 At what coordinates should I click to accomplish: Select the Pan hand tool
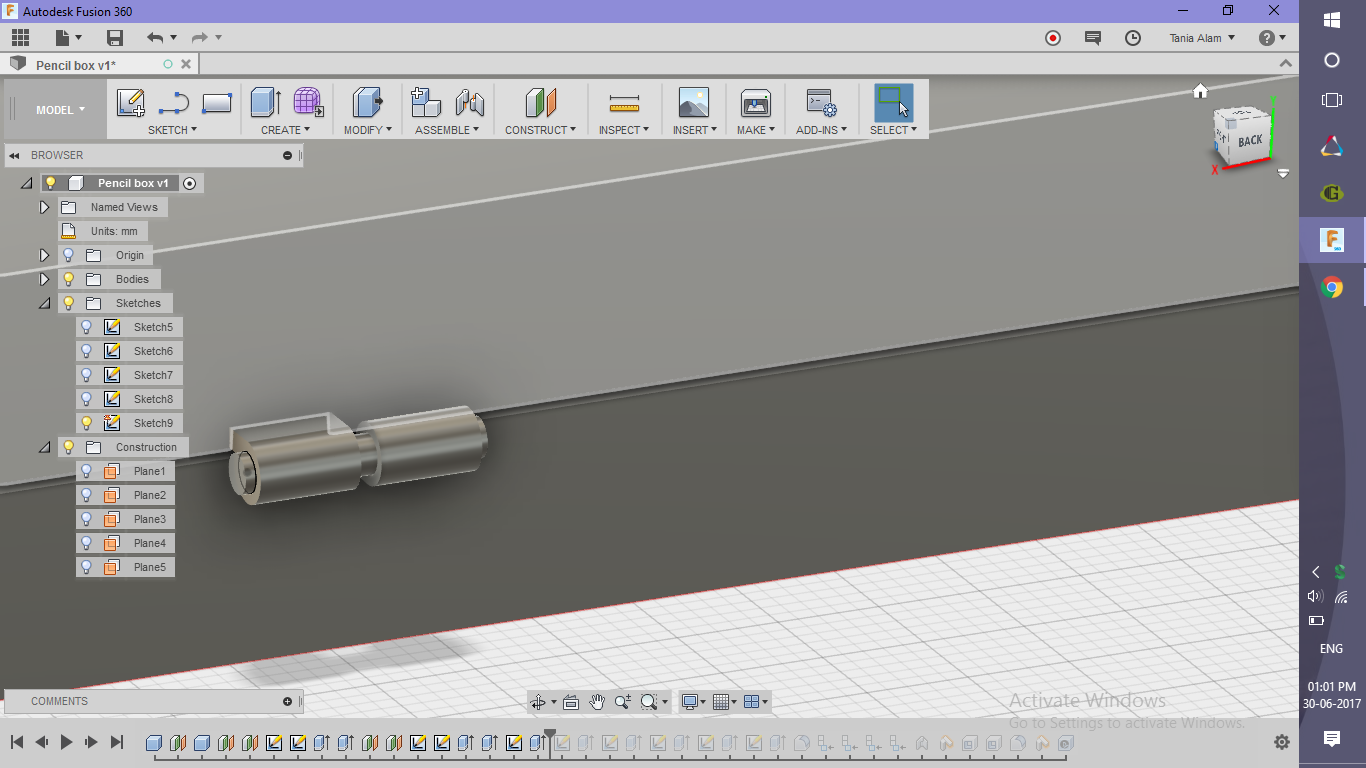click(x=597, y=702)
